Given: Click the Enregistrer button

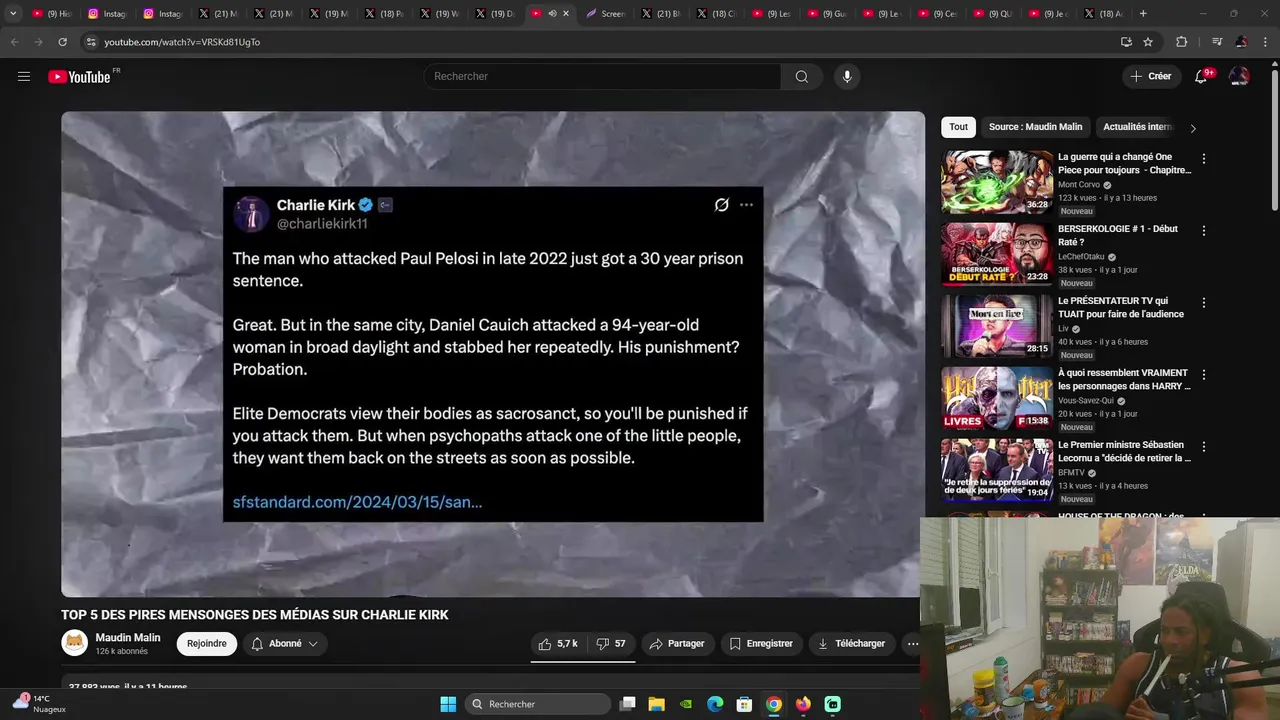Looking at the screenshot, I should (761, 644).
